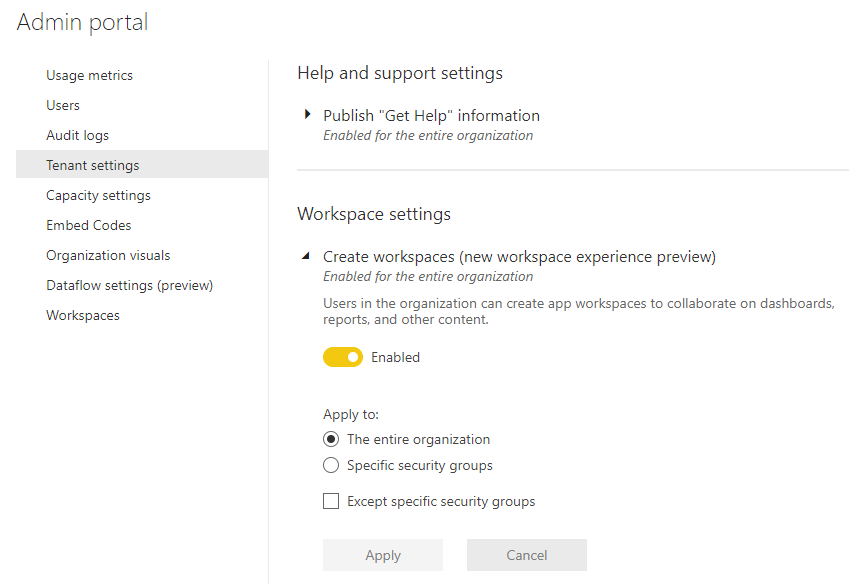
Task: Click the Apply button
Action: (x=382, y=555)
